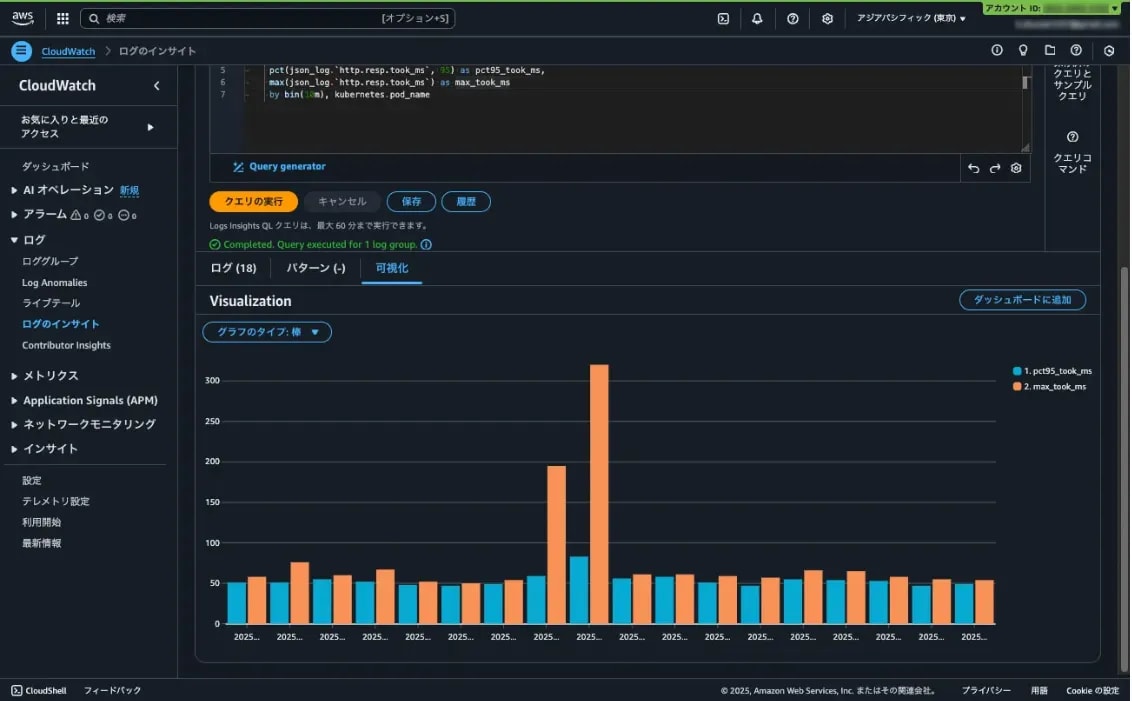
Task: Open the クエリコマンド help icon
Action: 1072,137
